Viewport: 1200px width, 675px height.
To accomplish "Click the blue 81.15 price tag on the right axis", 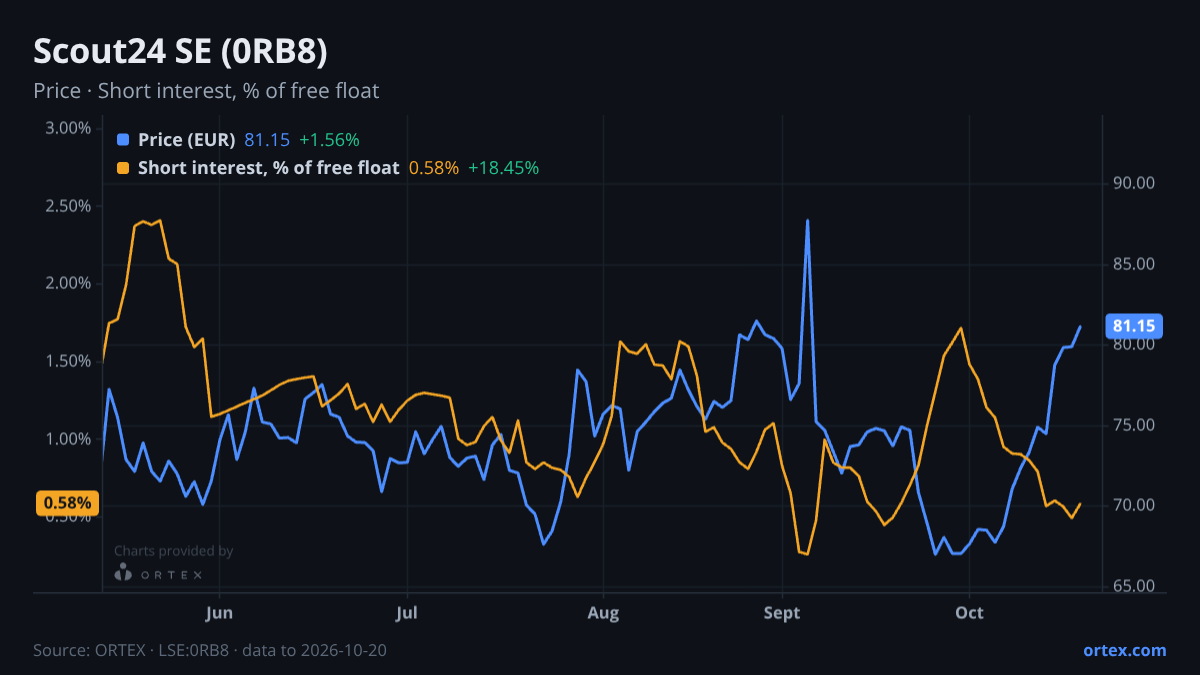I will pyautogui.click(x=1134, y=326).
